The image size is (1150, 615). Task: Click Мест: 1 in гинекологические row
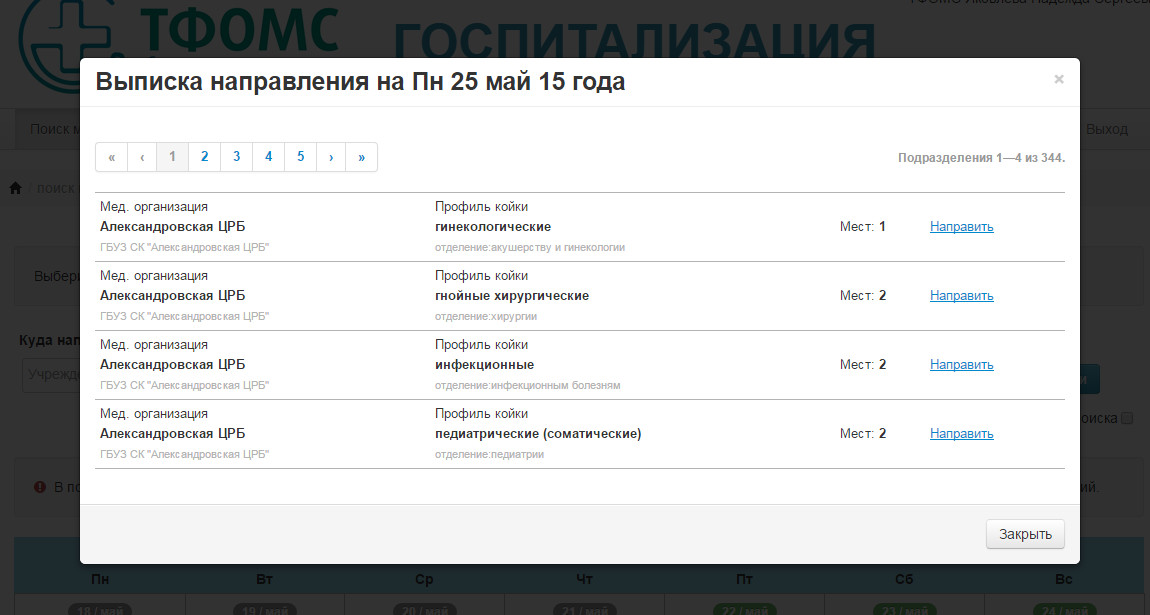click(x=862, y=227)
